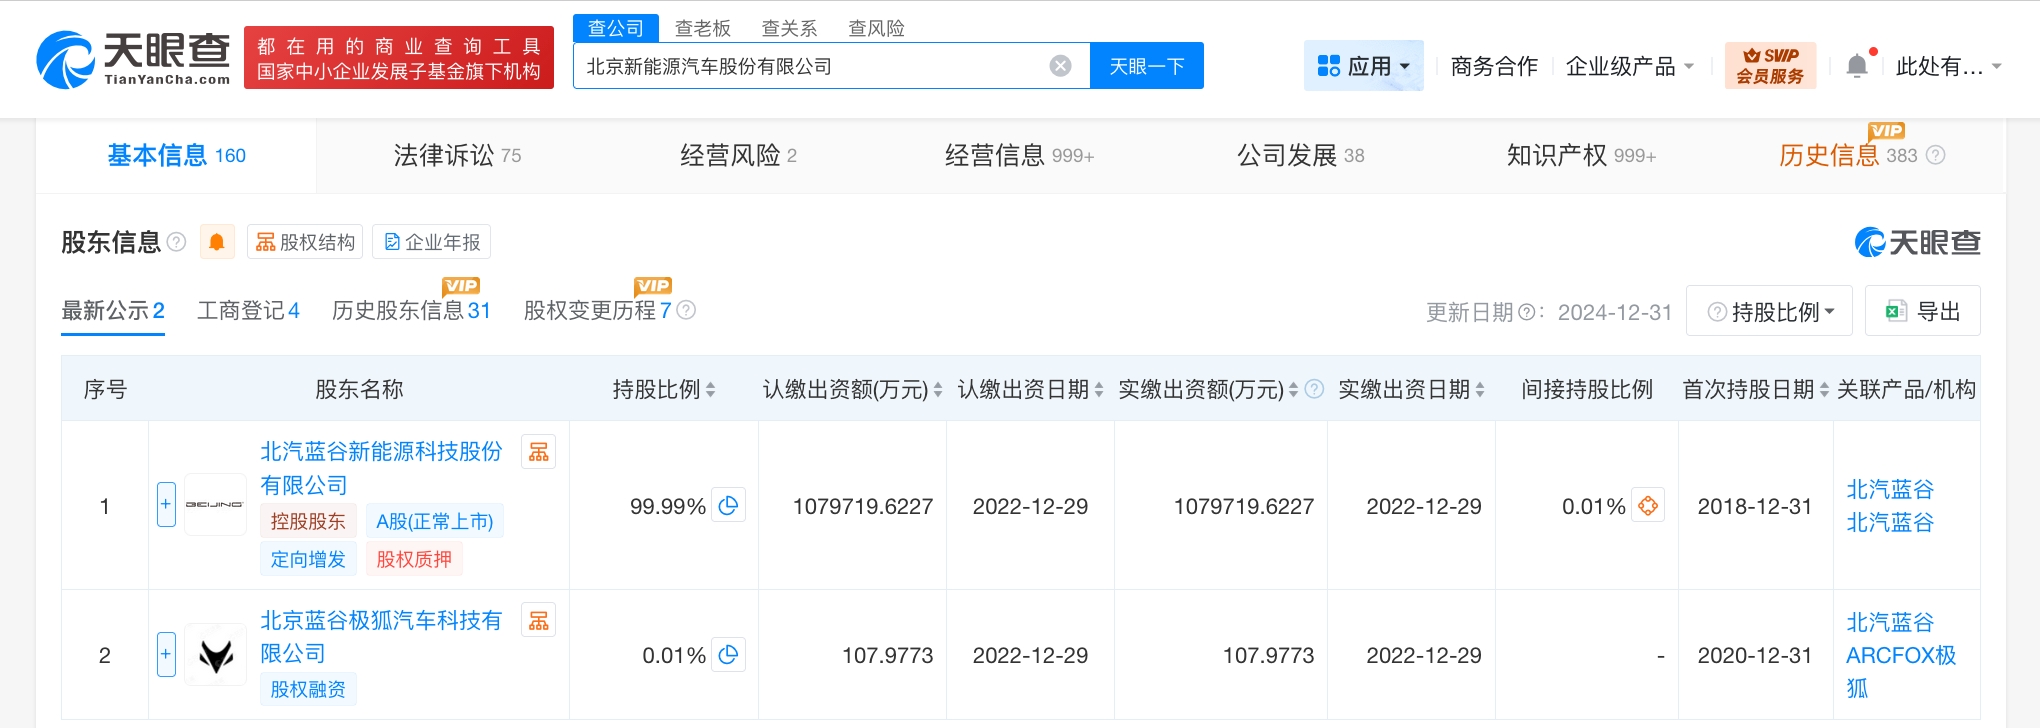Click indirect shareholding path icon by 0.01%
The height and width of the screenshot is (728, 2040).
pyautogui.click(x=1648, y=506)
